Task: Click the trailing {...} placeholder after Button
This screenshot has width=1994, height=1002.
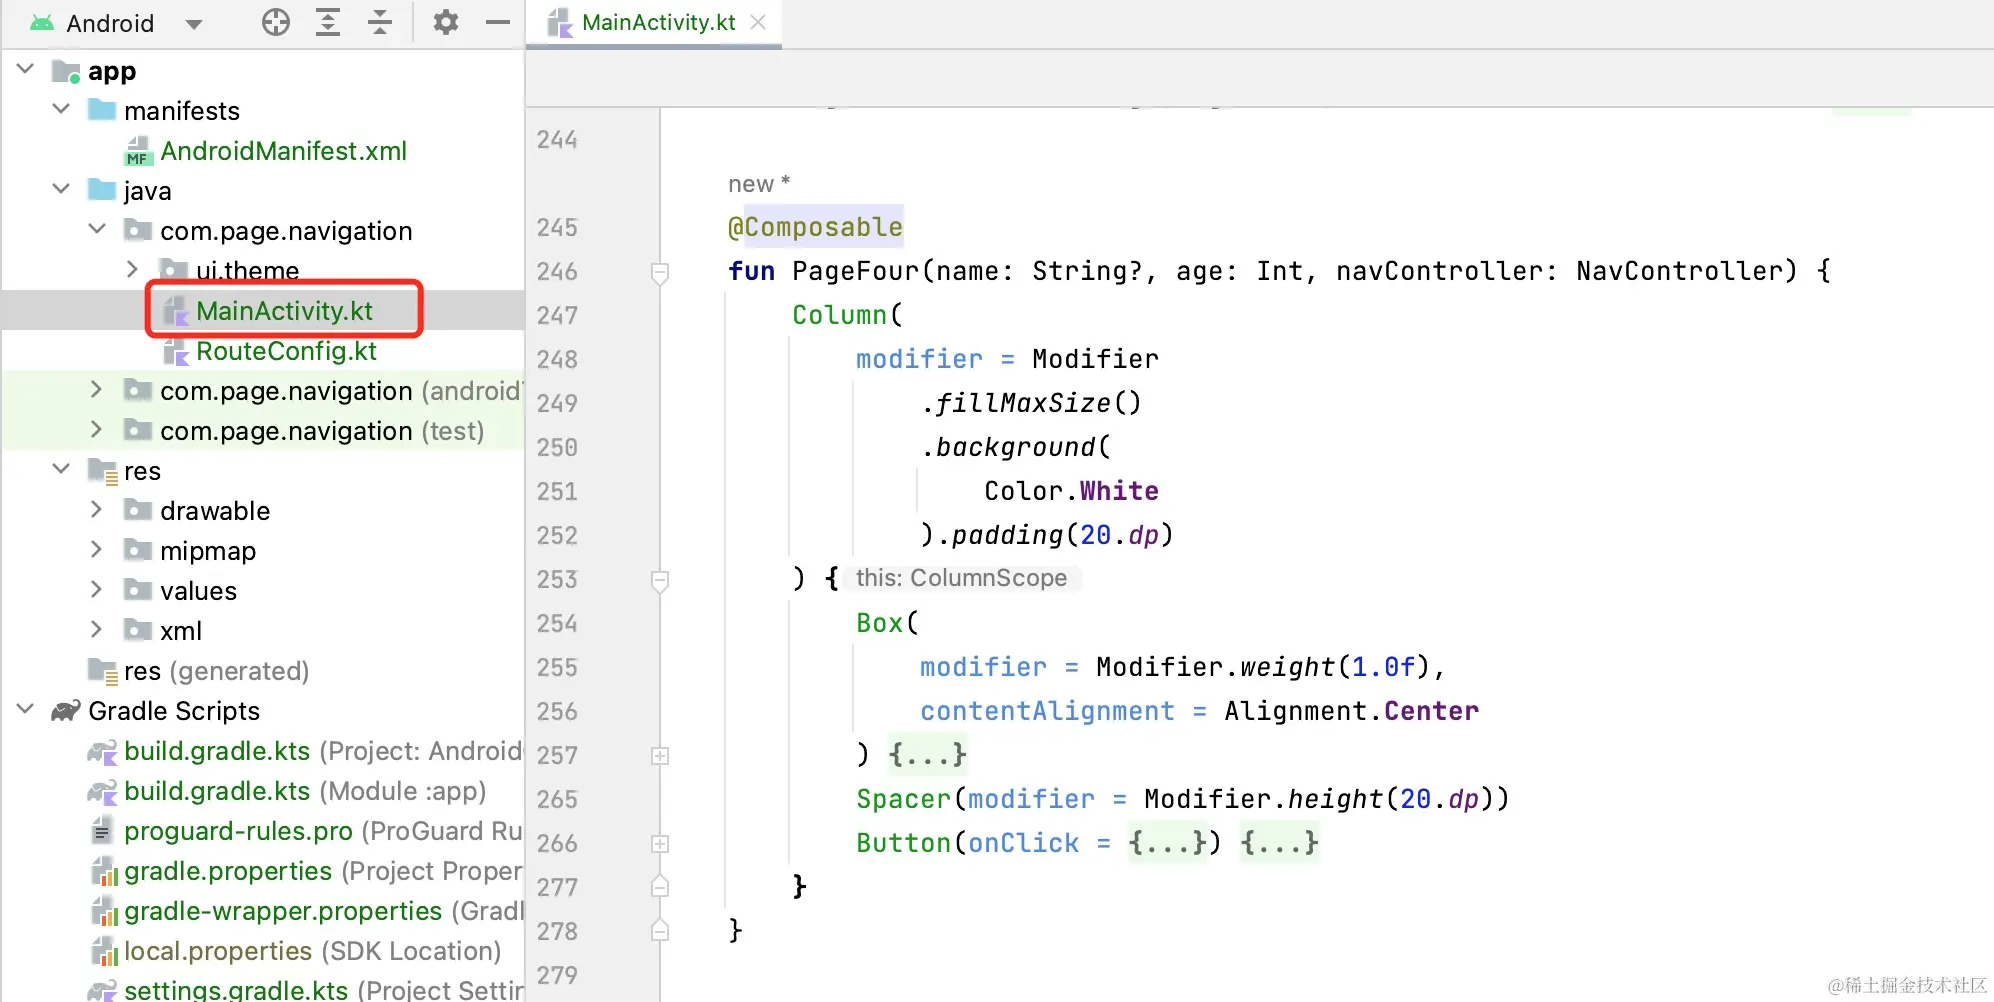Action: (x=1279, y=842)
